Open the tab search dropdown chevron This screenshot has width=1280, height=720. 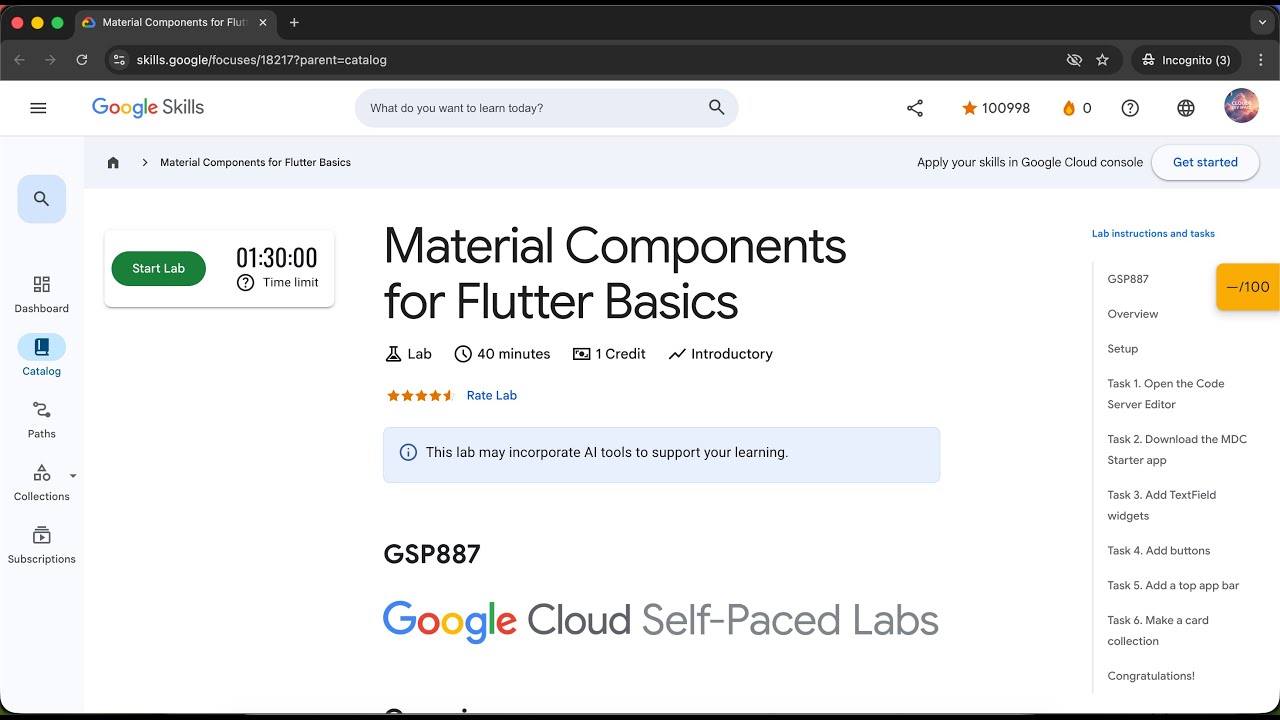[x=1263, y=22]
